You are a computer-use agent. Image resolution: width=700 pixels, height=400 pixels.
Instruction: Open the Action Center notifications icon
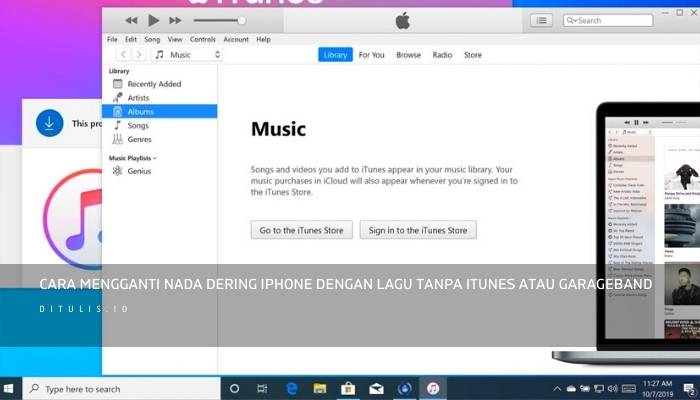tap(689, 389)
